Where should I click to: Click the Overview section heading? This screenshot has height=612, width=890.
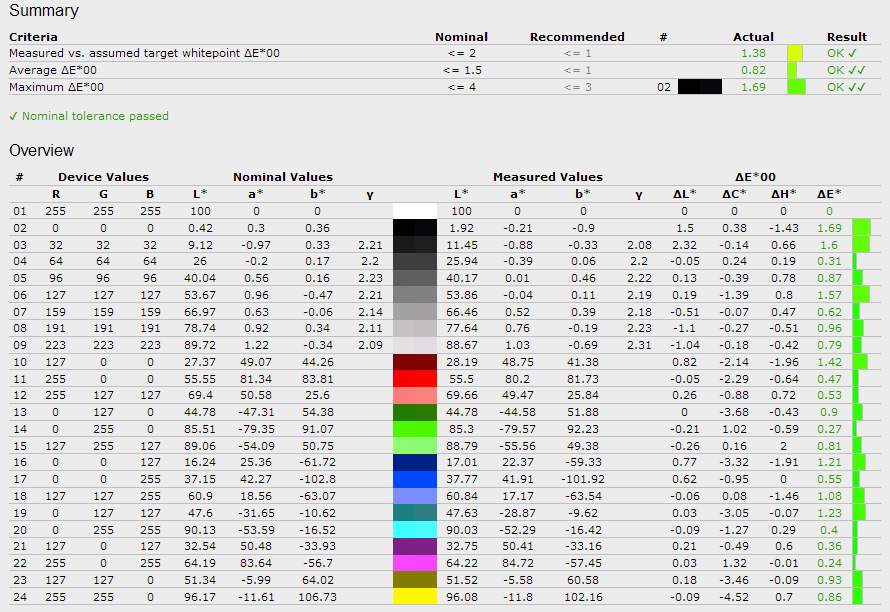click(42, 151)
